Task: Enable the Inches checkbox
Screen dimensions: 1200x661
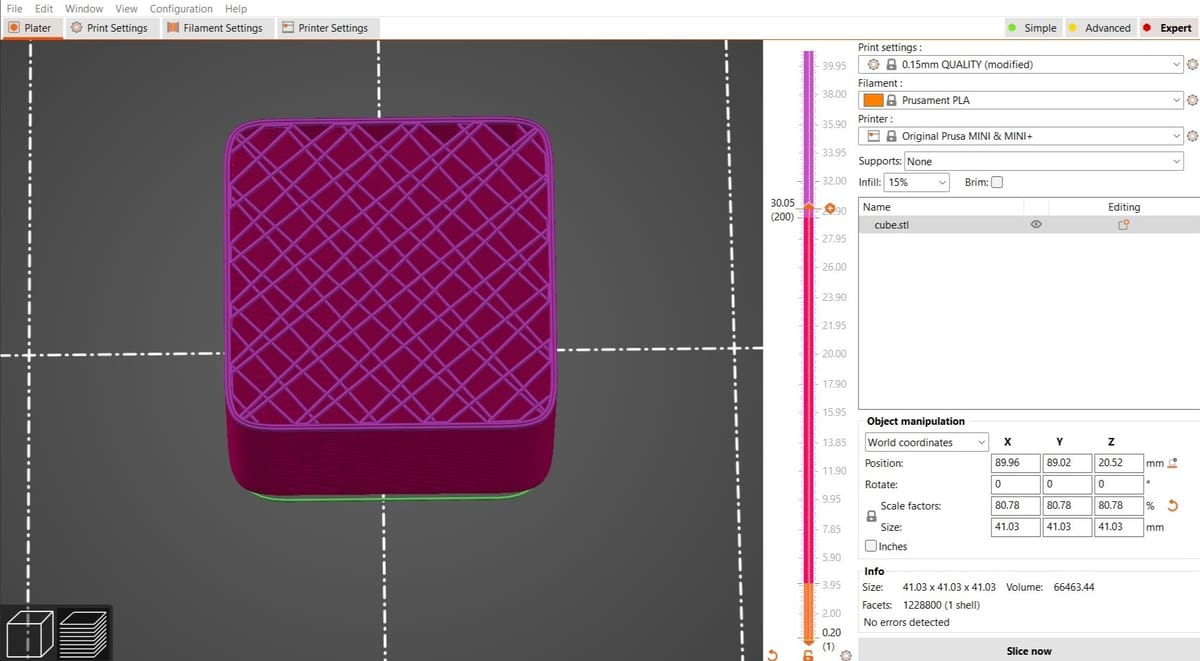Action: (x=871, y=546)
